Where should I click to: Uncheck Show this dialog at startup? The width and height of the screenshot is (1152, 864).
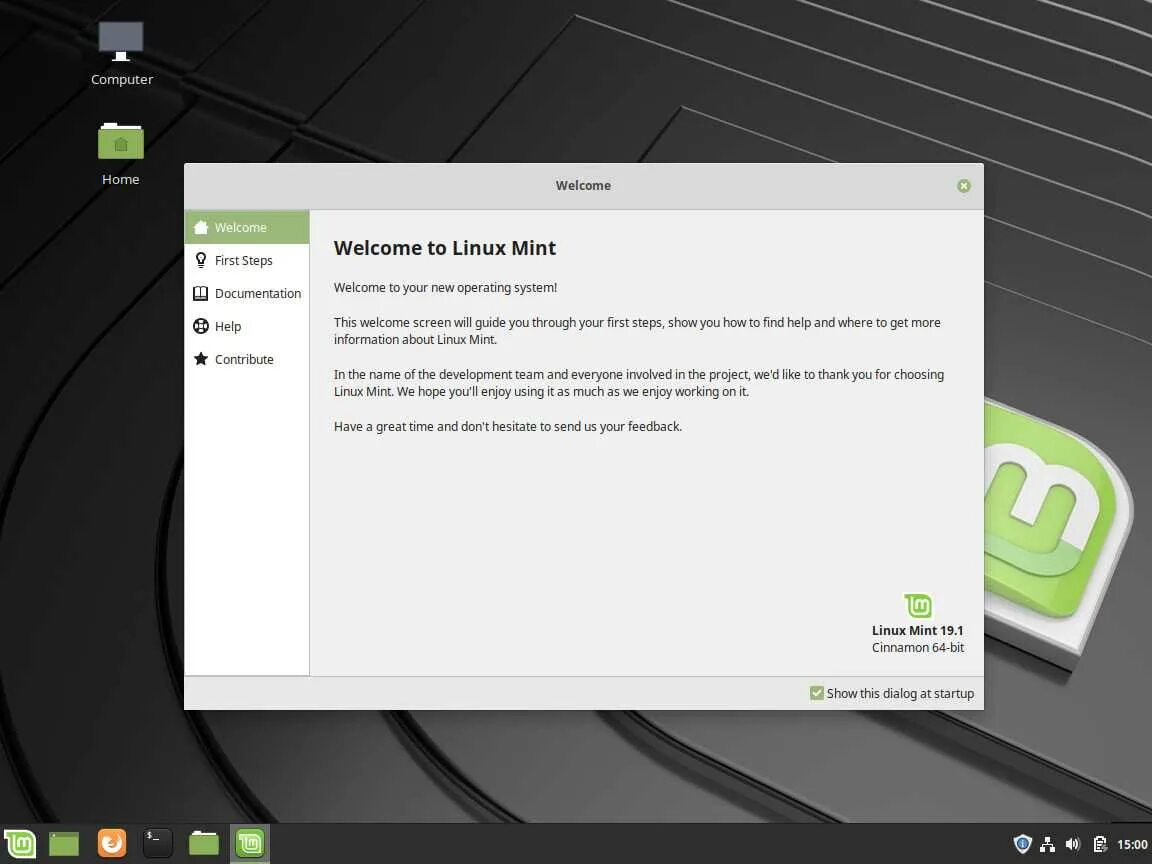[x=816, y=693]
